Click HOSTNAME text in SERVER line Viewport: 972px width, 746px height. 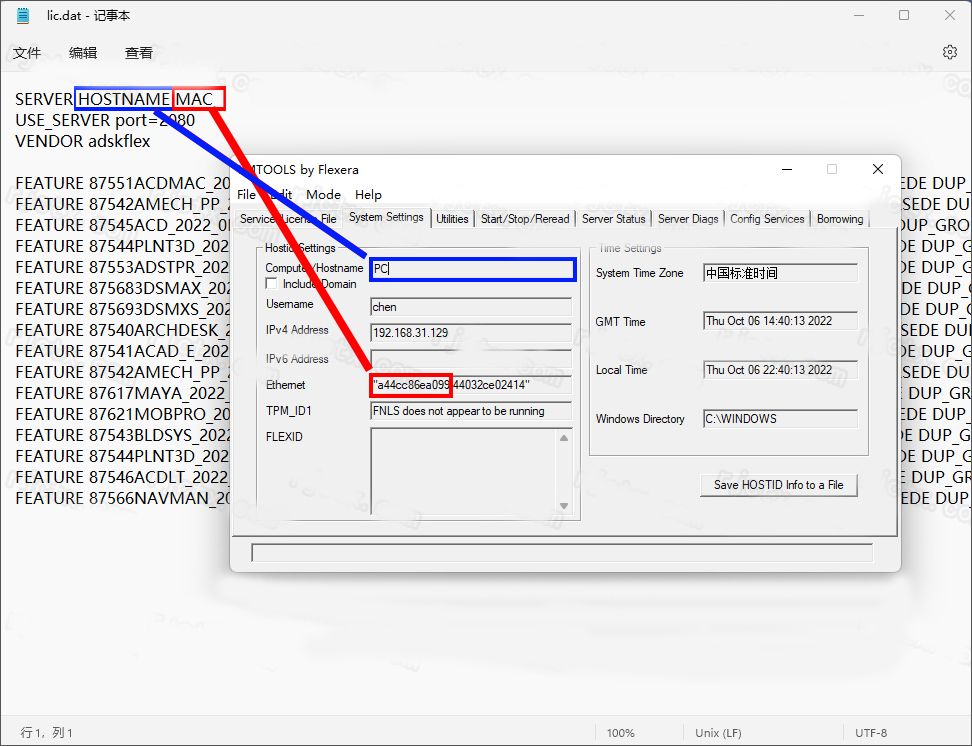tap(124, 99)
